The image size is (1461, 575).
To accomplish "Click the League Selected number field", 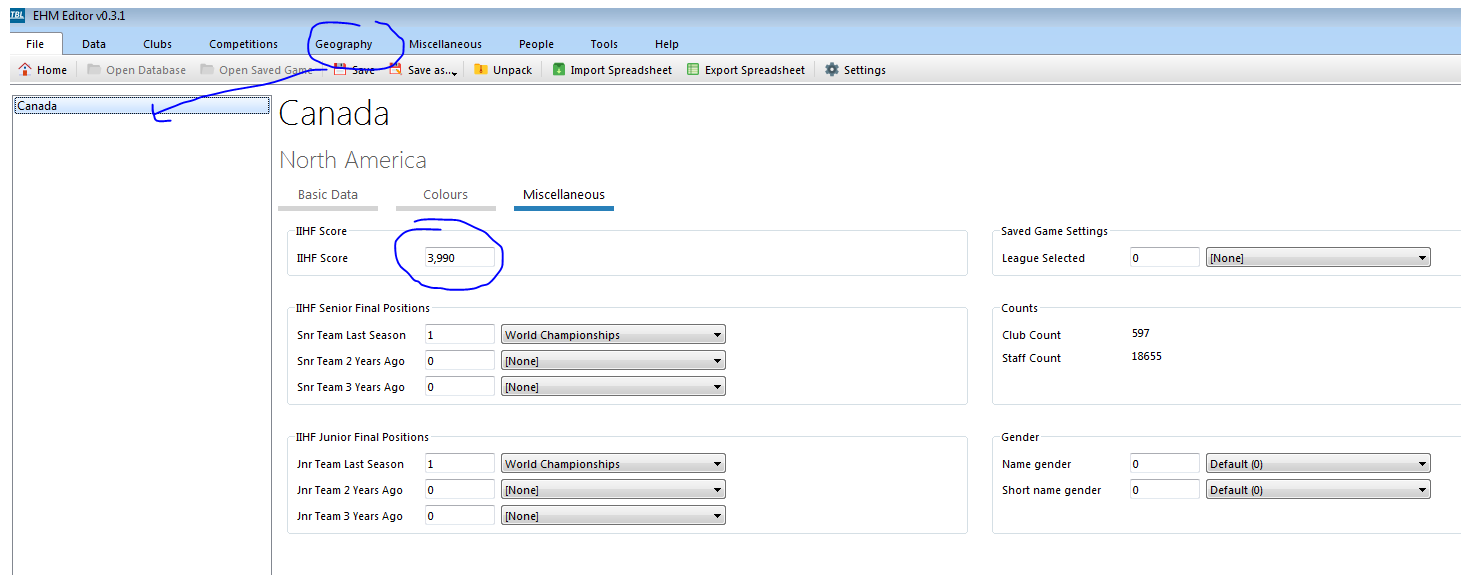I will pyautogui.click(x=1165, y=258).
